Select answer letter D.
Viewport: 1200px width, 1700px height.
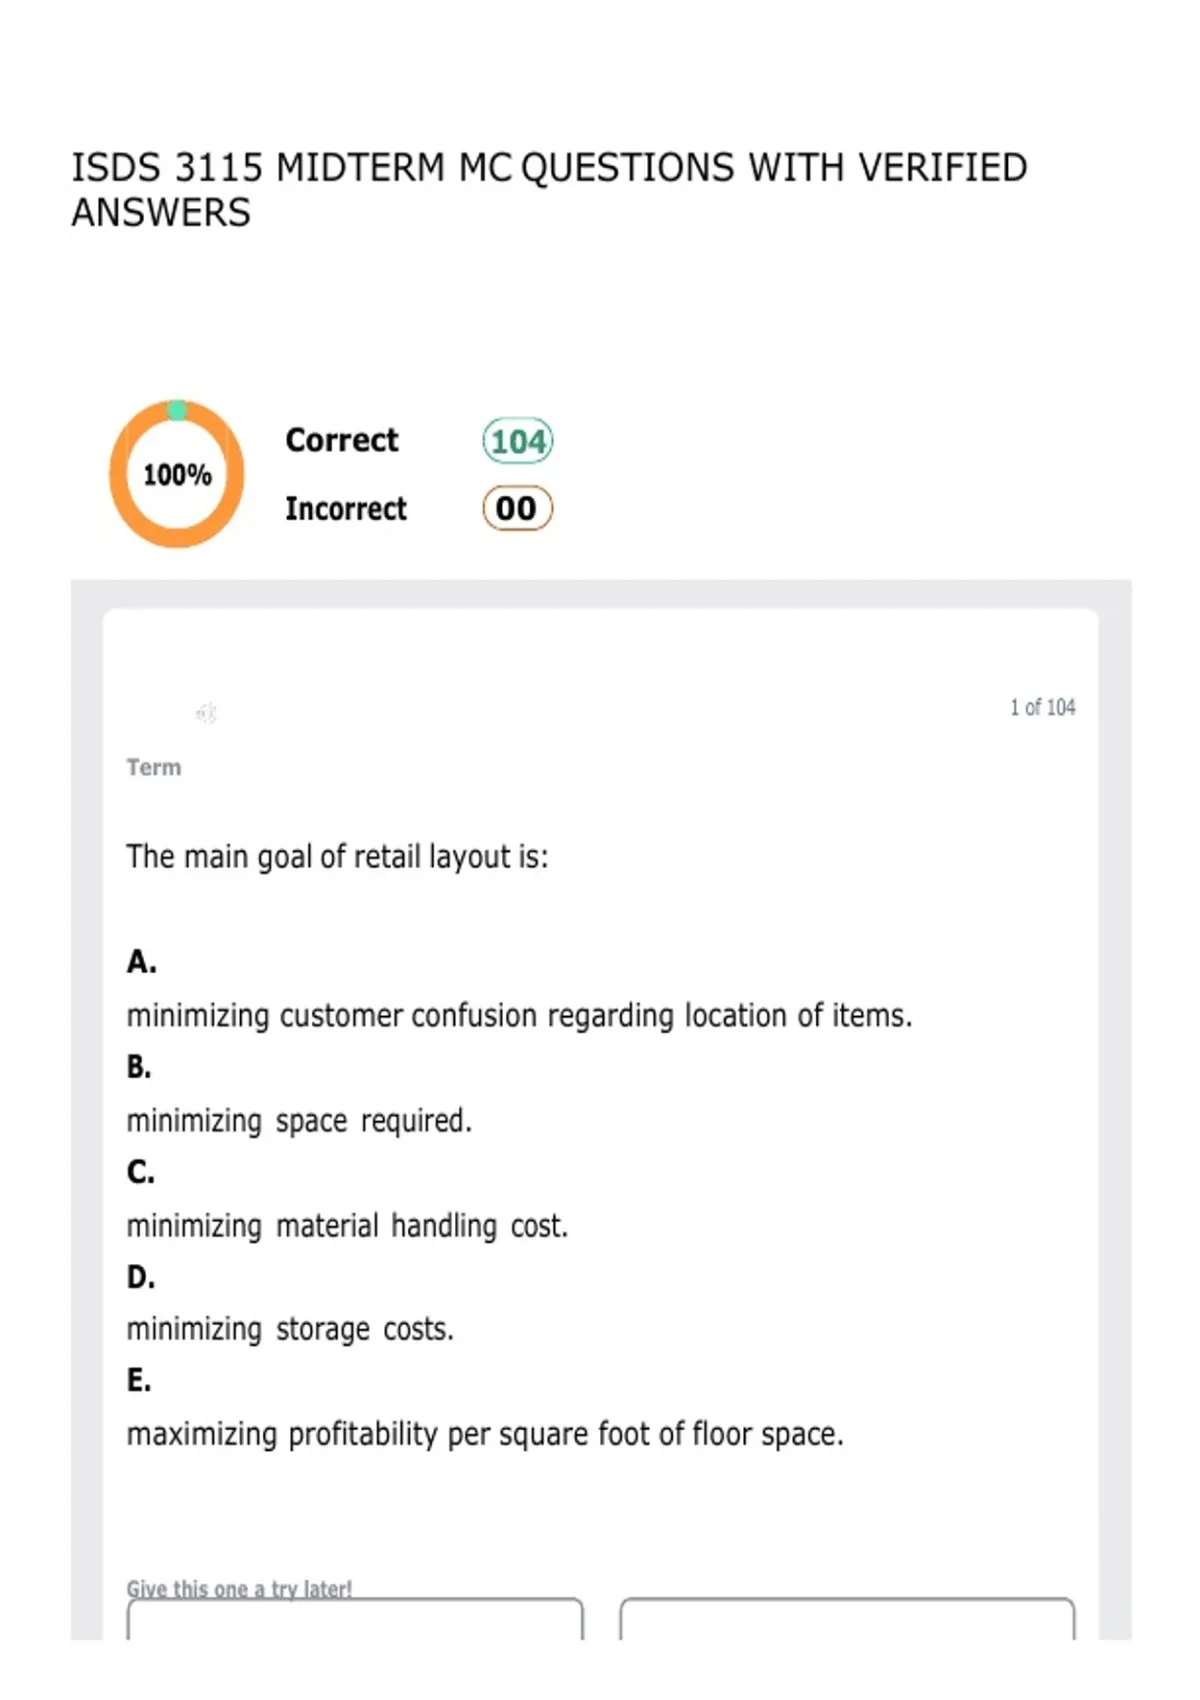[140, 1277]
